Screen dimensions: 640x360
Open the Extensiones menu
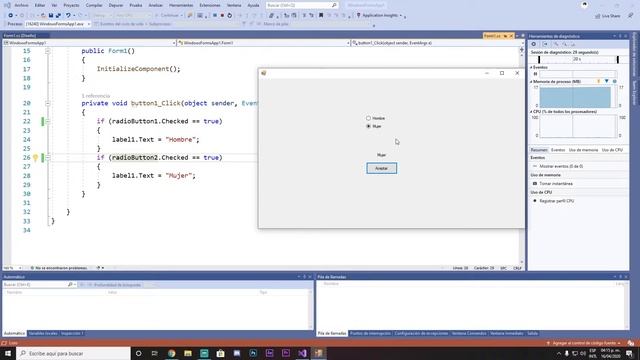point(210,5)
